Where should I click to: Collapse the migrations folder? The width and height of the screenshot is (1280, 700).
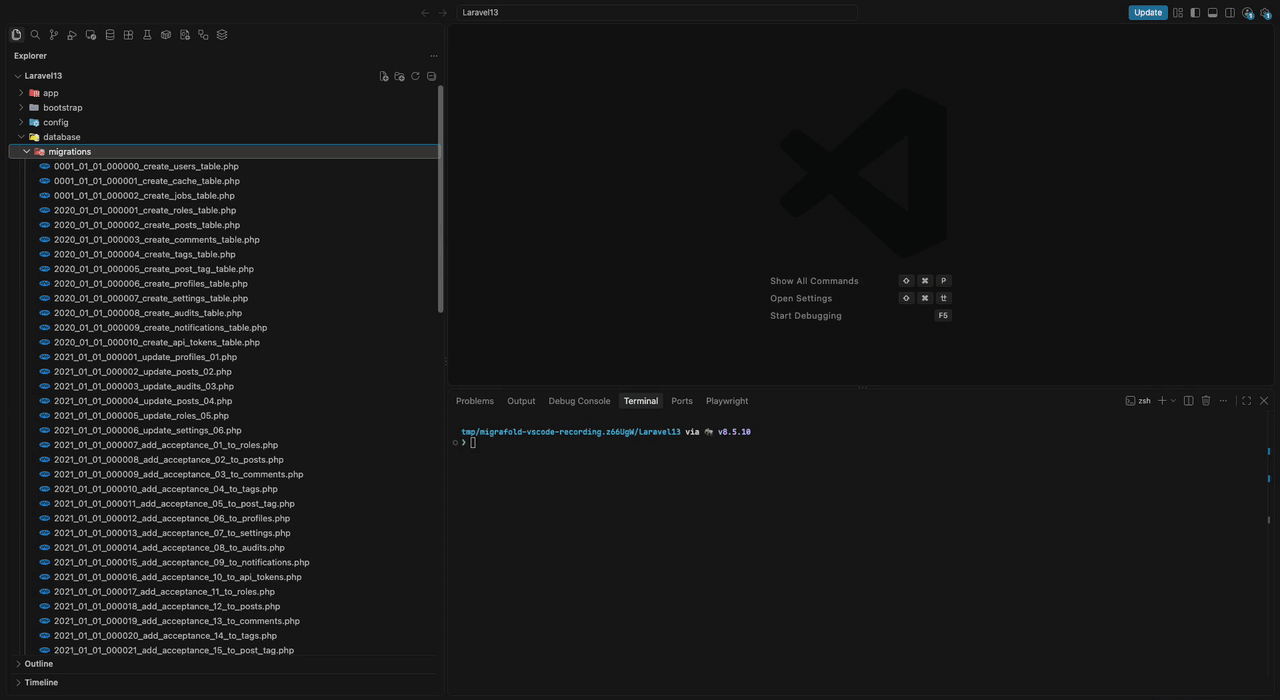click(27, 152)
